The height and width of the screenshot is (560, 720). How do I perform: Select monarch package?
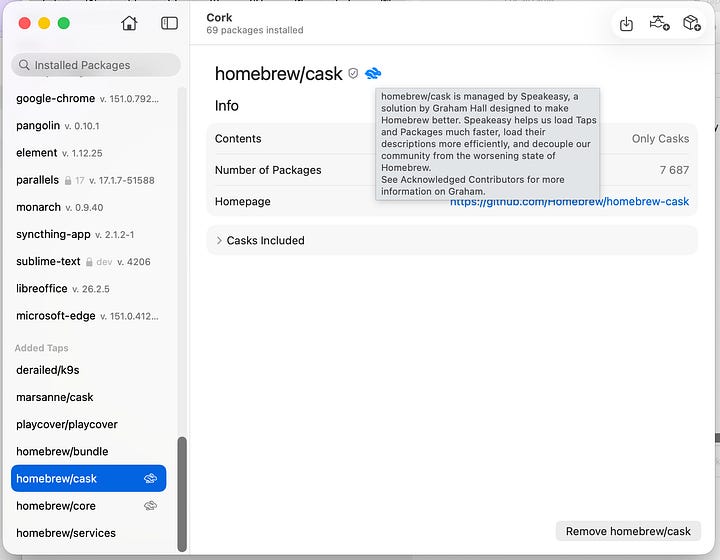coord(88,207)
